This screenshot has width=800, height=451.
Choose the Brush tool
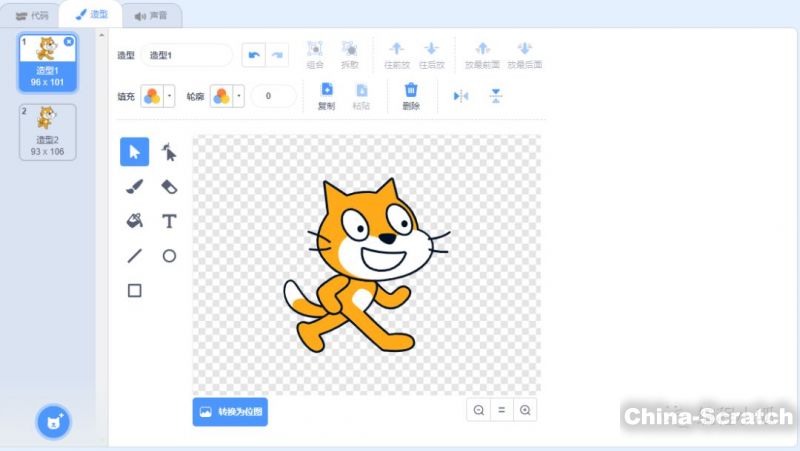135,186
